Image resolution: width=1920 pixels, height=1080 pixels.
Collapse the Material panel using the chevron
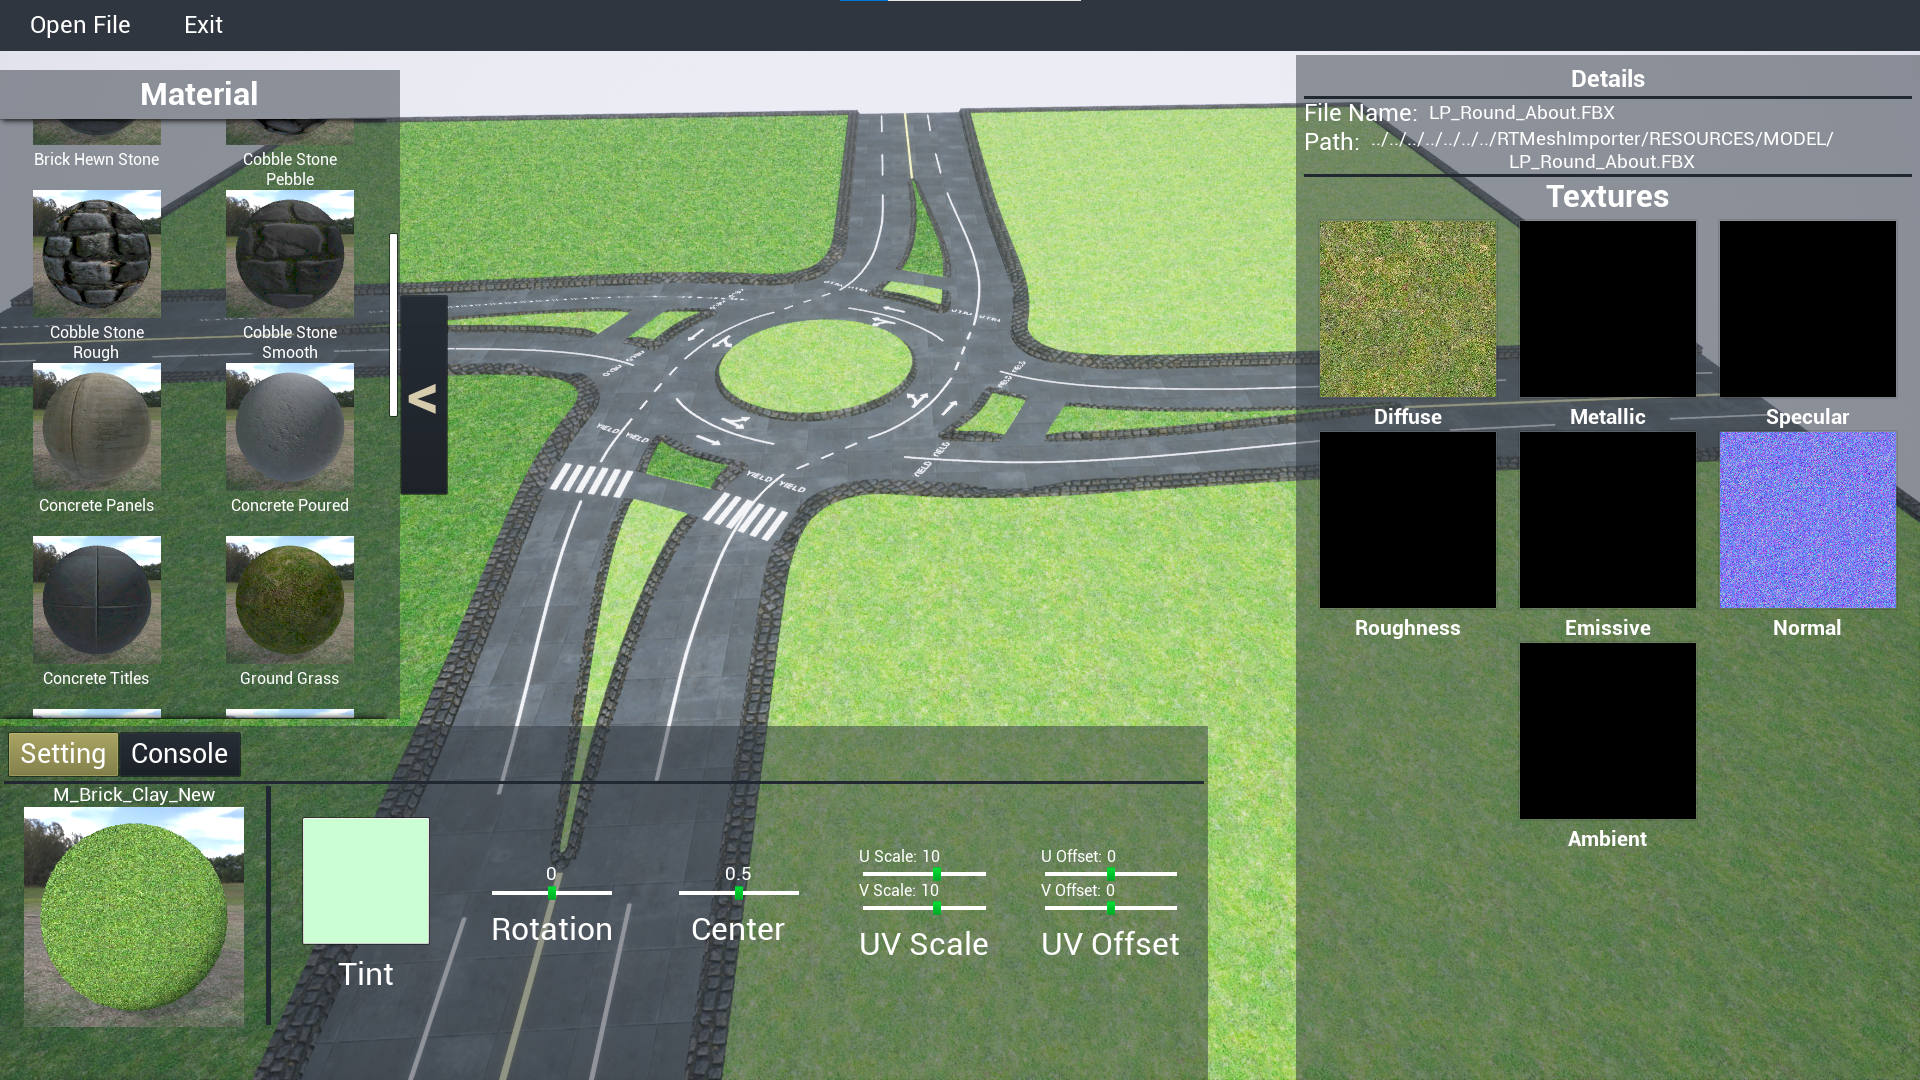[424, 398]
